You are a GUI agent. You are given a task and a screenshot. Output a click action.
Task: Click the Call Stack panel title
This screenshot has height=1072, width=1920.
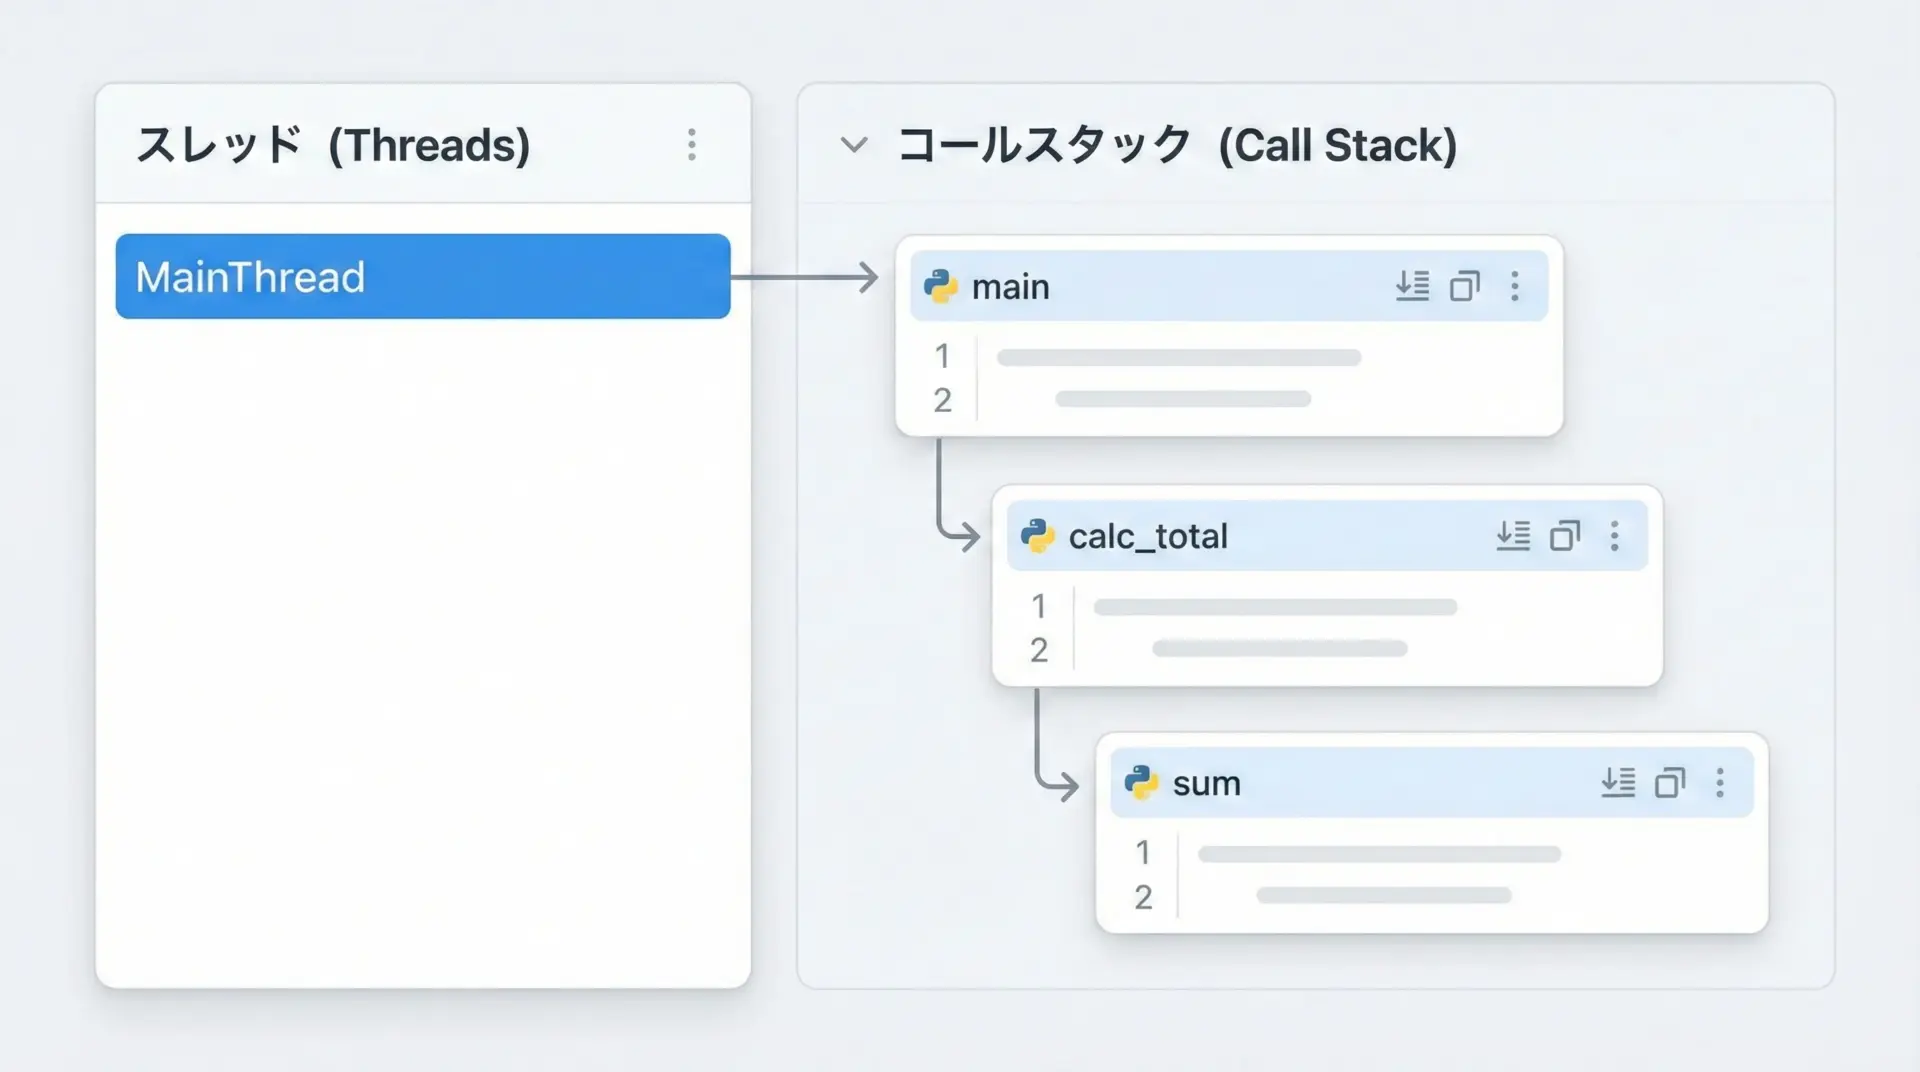[x=1176, y=146]
